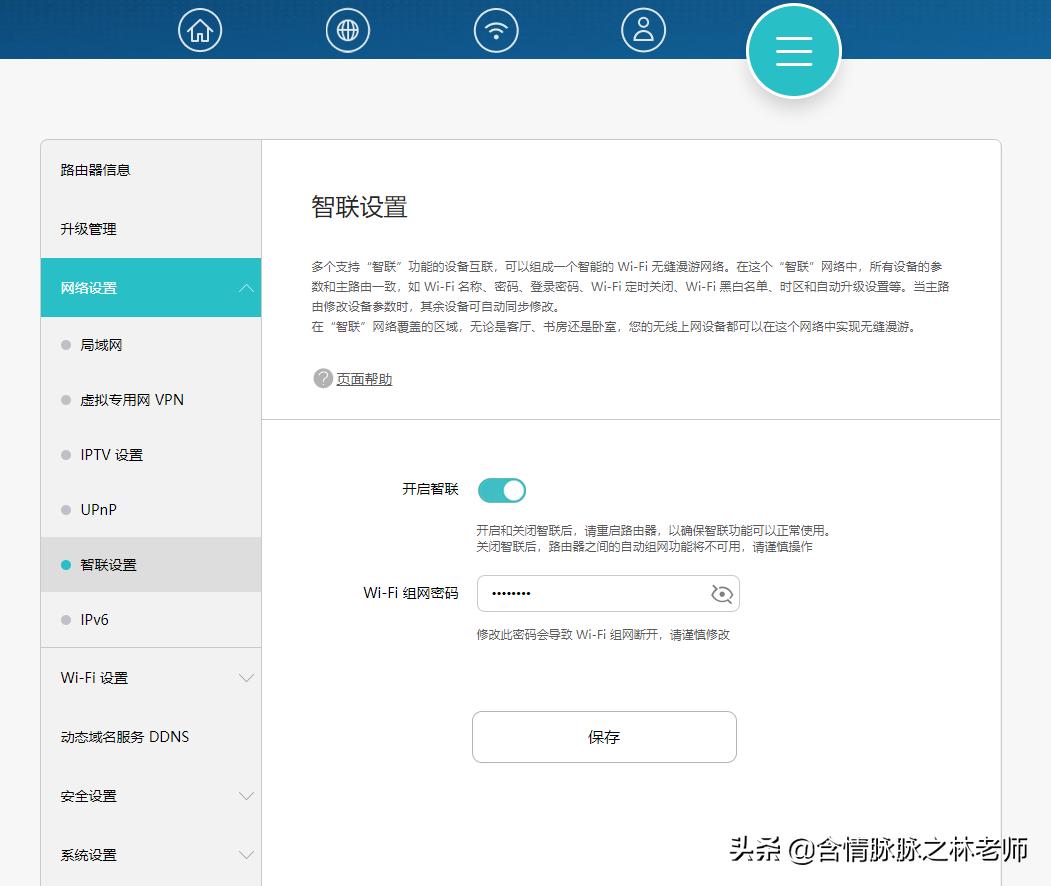The height and width of the screenshot is (886, 1051).
Task: Reveal the Wi-Fi 组网密码 with the eye icon
Action: point(721,593)
